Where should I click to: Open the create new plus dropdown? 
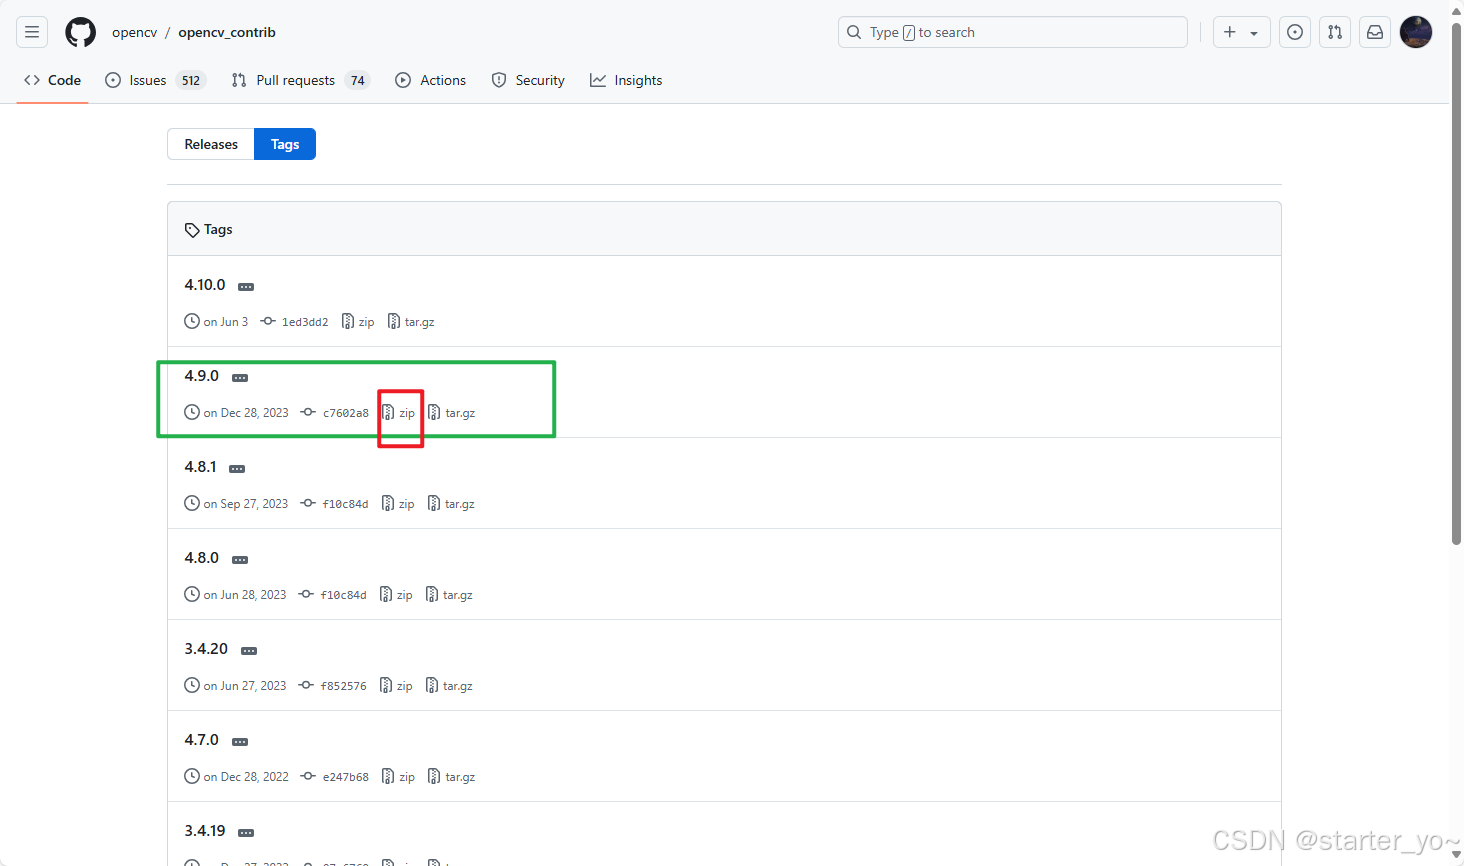tap(1241, 32)
